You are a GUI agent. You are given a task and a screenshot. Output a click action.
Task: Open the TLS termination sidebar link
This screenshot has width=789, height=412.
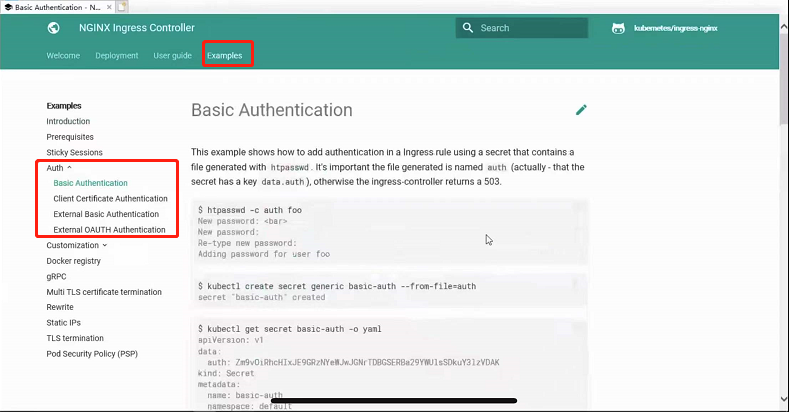[x=75, y=338]
